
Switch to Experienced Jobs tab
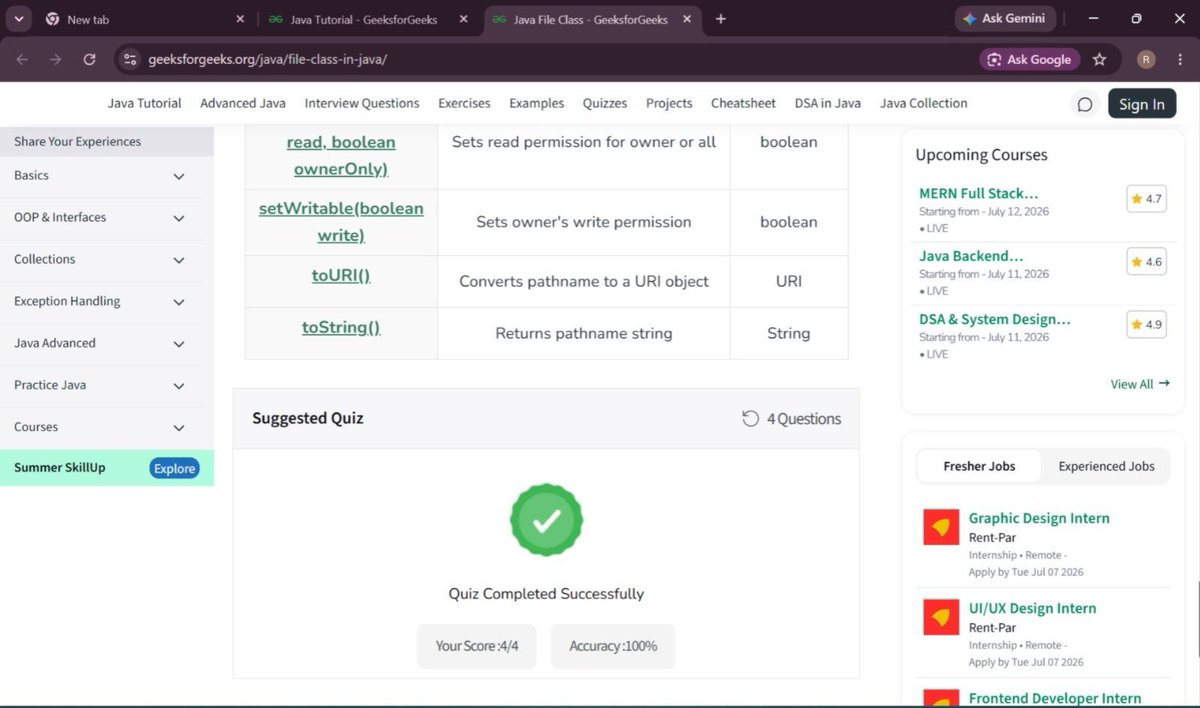[1106, 466]
